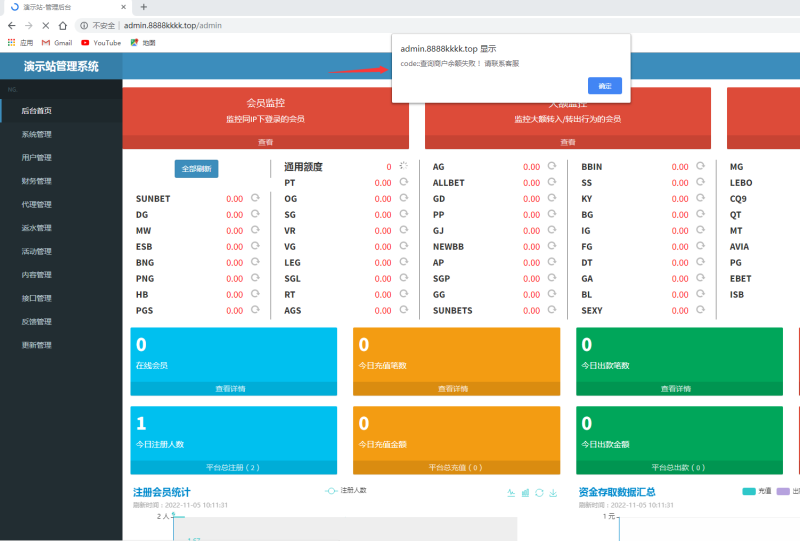This screenshot has width=800, height=541.
Task: Close the 演示站 browser tab
Action: (x=123, y=7)
